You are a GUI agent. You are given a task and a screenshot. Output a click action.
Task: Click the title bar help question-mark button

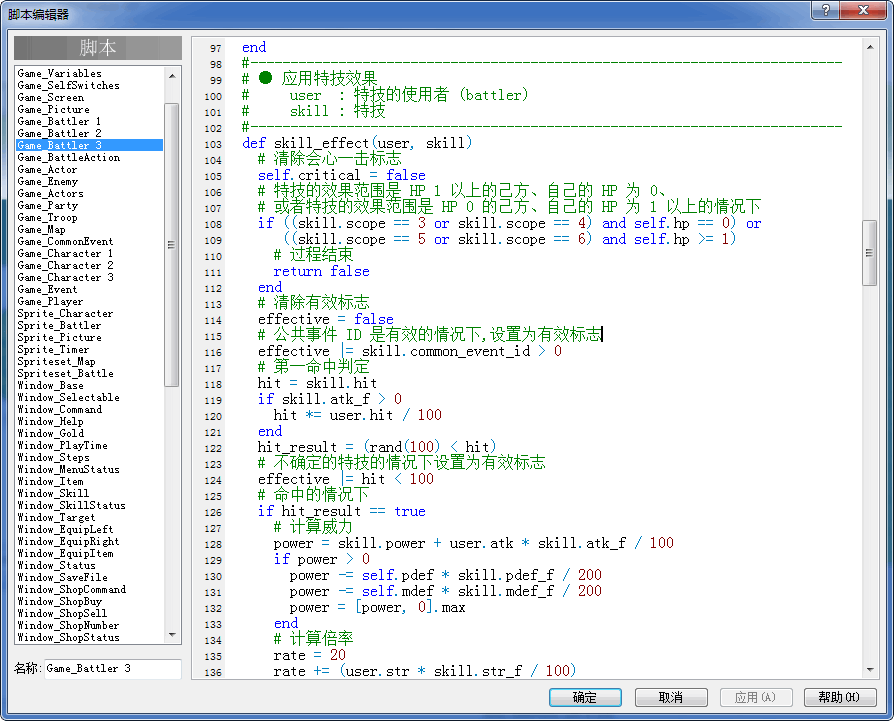(826, 10)
